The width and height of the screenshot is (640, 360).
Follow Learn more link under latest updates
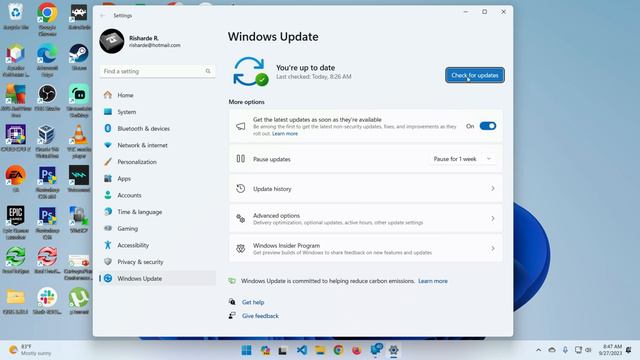[285, 134]
